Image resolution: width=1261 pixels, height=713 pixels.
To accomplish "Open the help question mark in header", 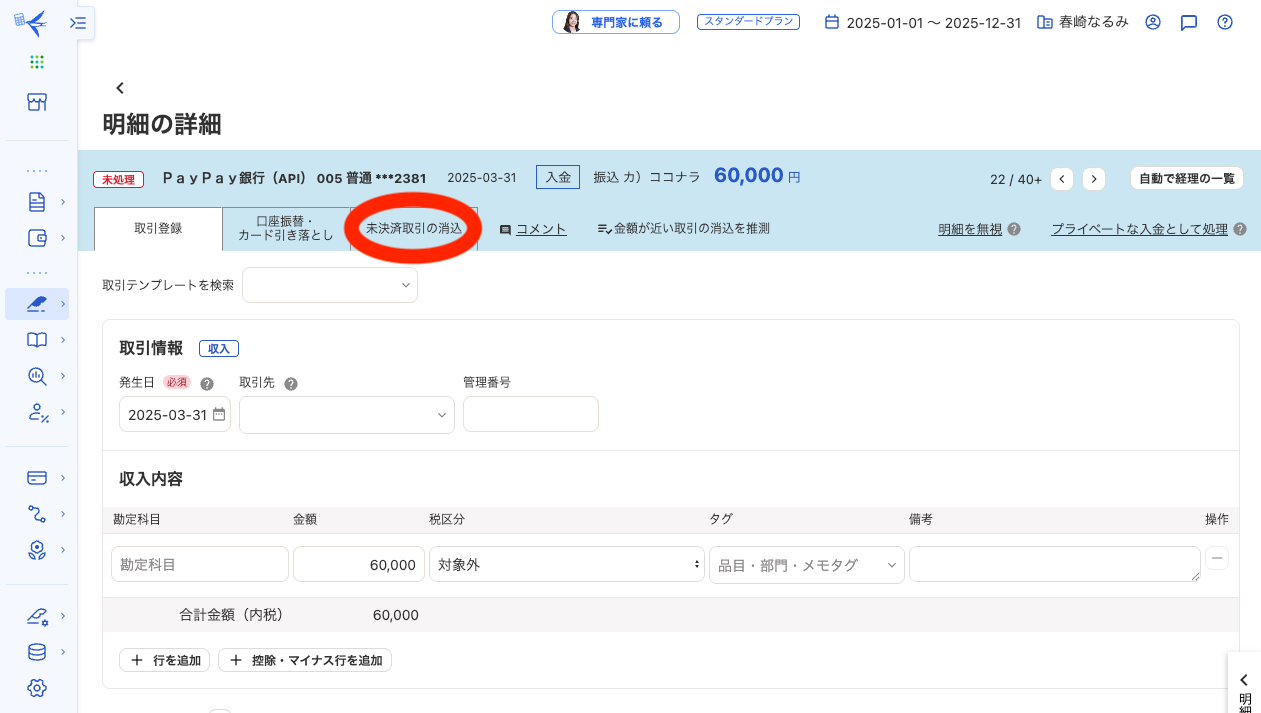I will pyautogui.click(x=1224, y=22).
